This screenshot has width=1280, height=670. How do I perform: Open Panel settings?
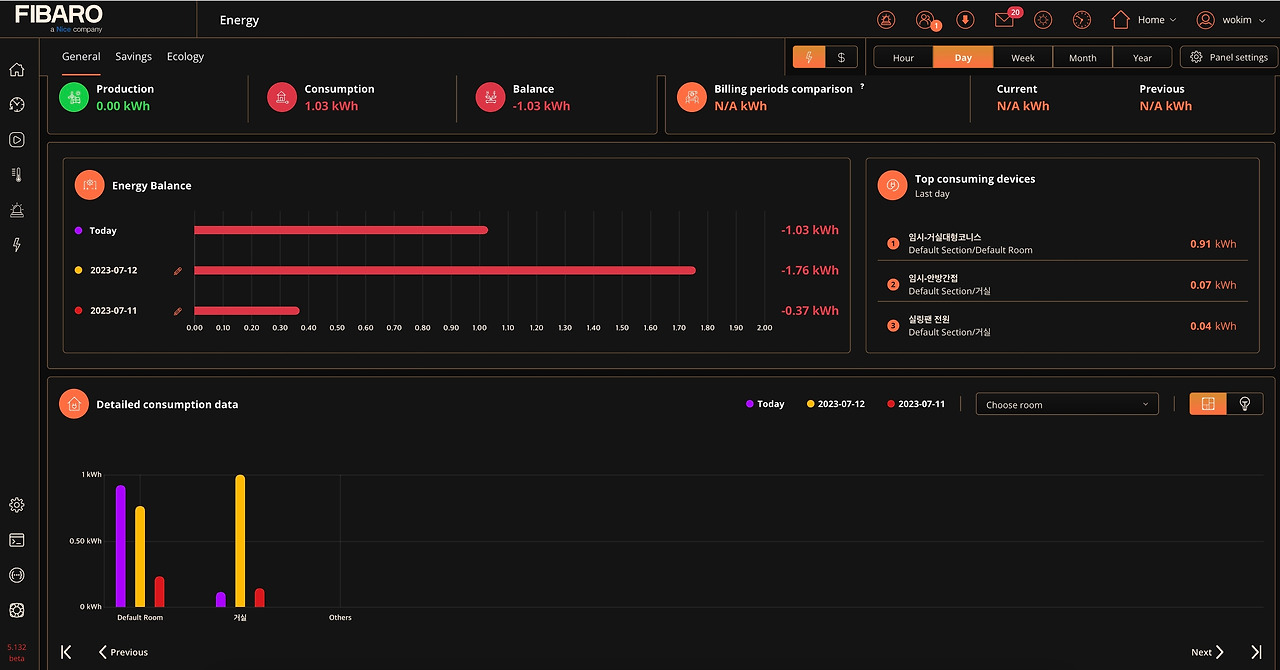(x=1229, y=57)
